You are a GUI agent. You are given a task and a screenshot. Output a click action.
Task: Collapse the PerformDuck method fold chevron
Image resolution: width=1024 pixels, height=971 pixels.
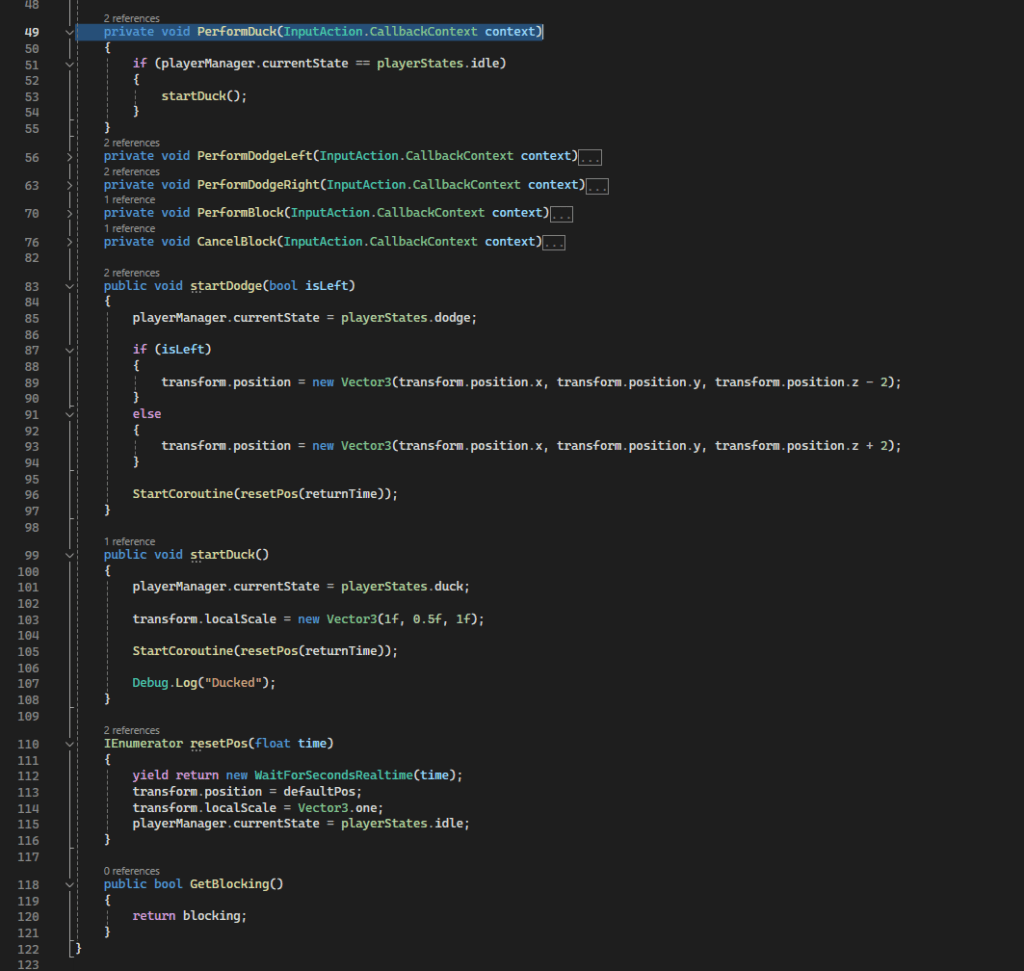click(x=69, y=33)
